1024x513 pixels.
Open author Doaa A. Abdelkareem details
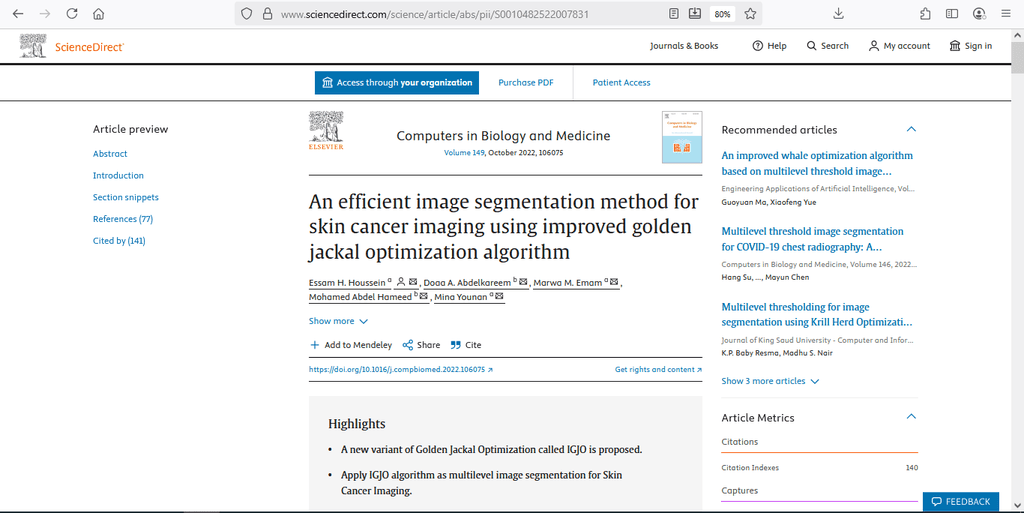(470, 283)
